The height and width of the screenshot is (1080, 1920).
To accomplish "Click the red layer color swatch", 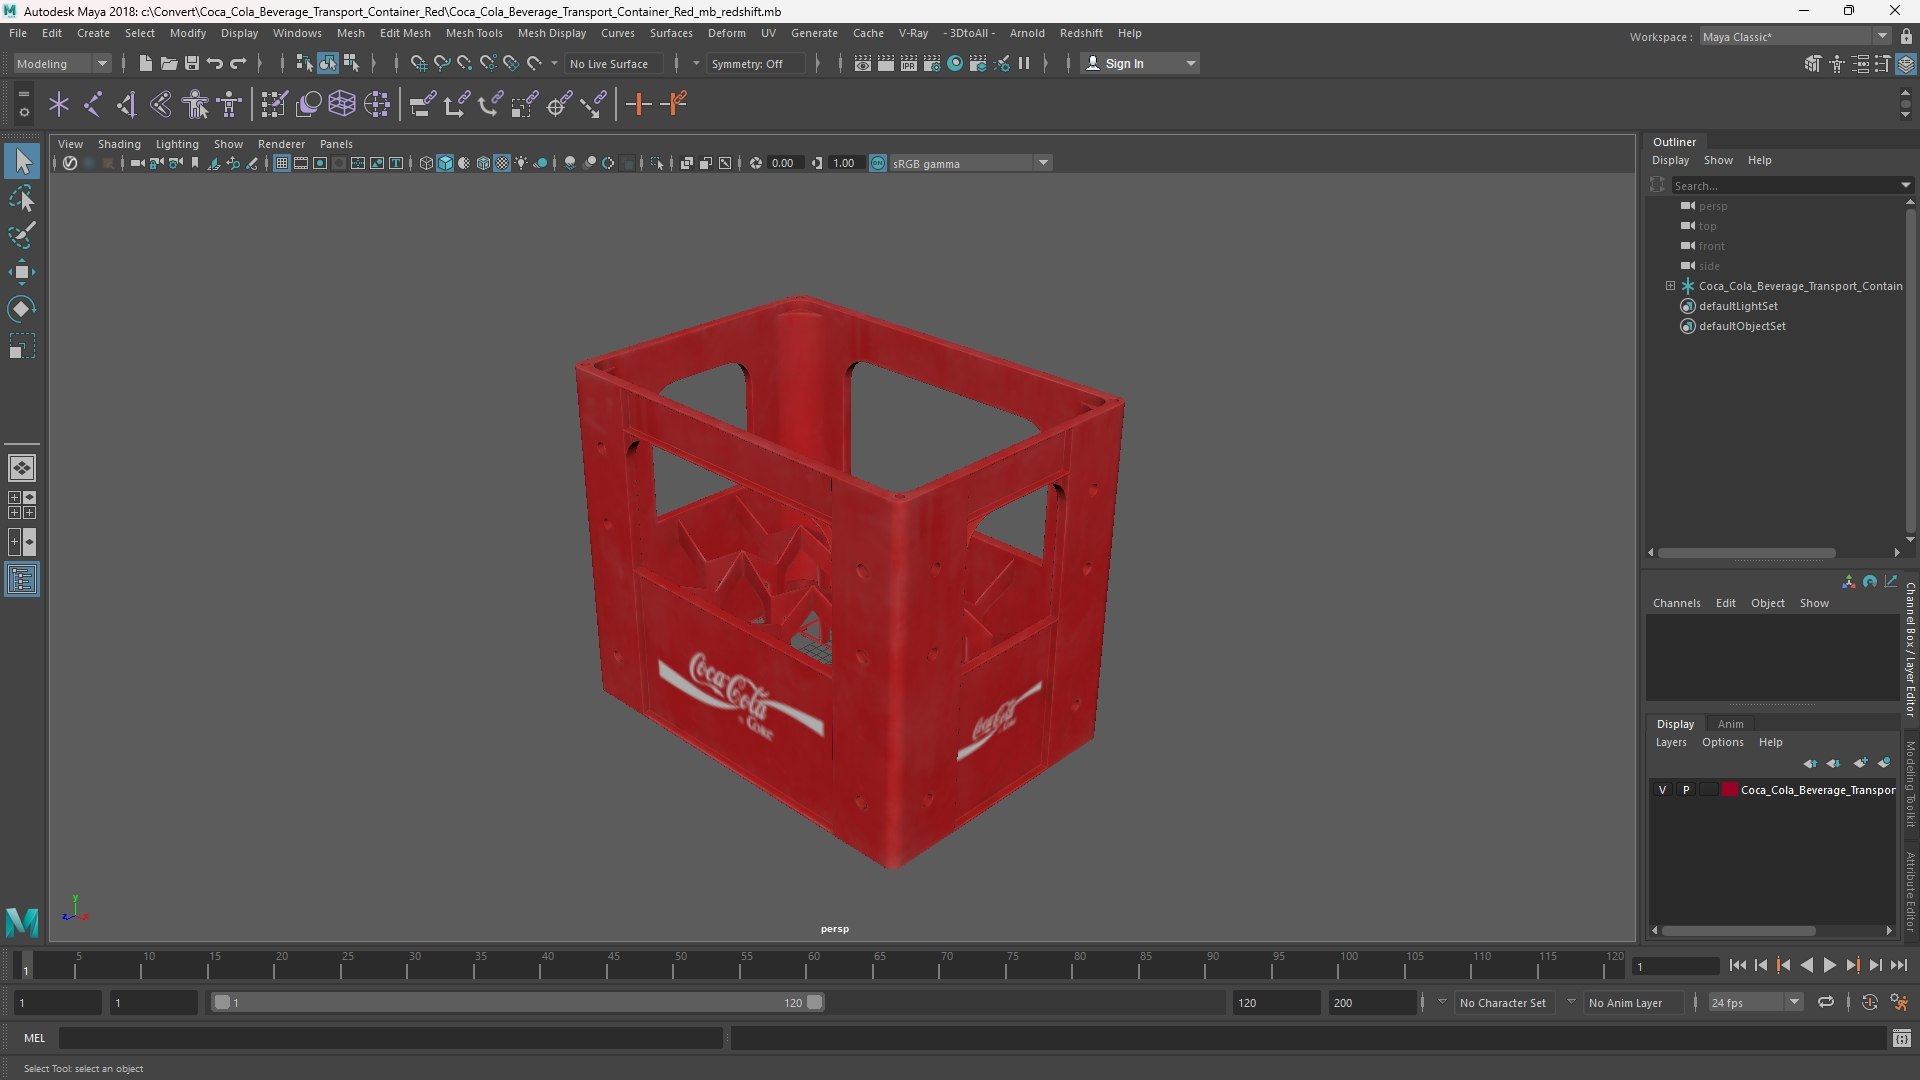I will [1729, 790].
